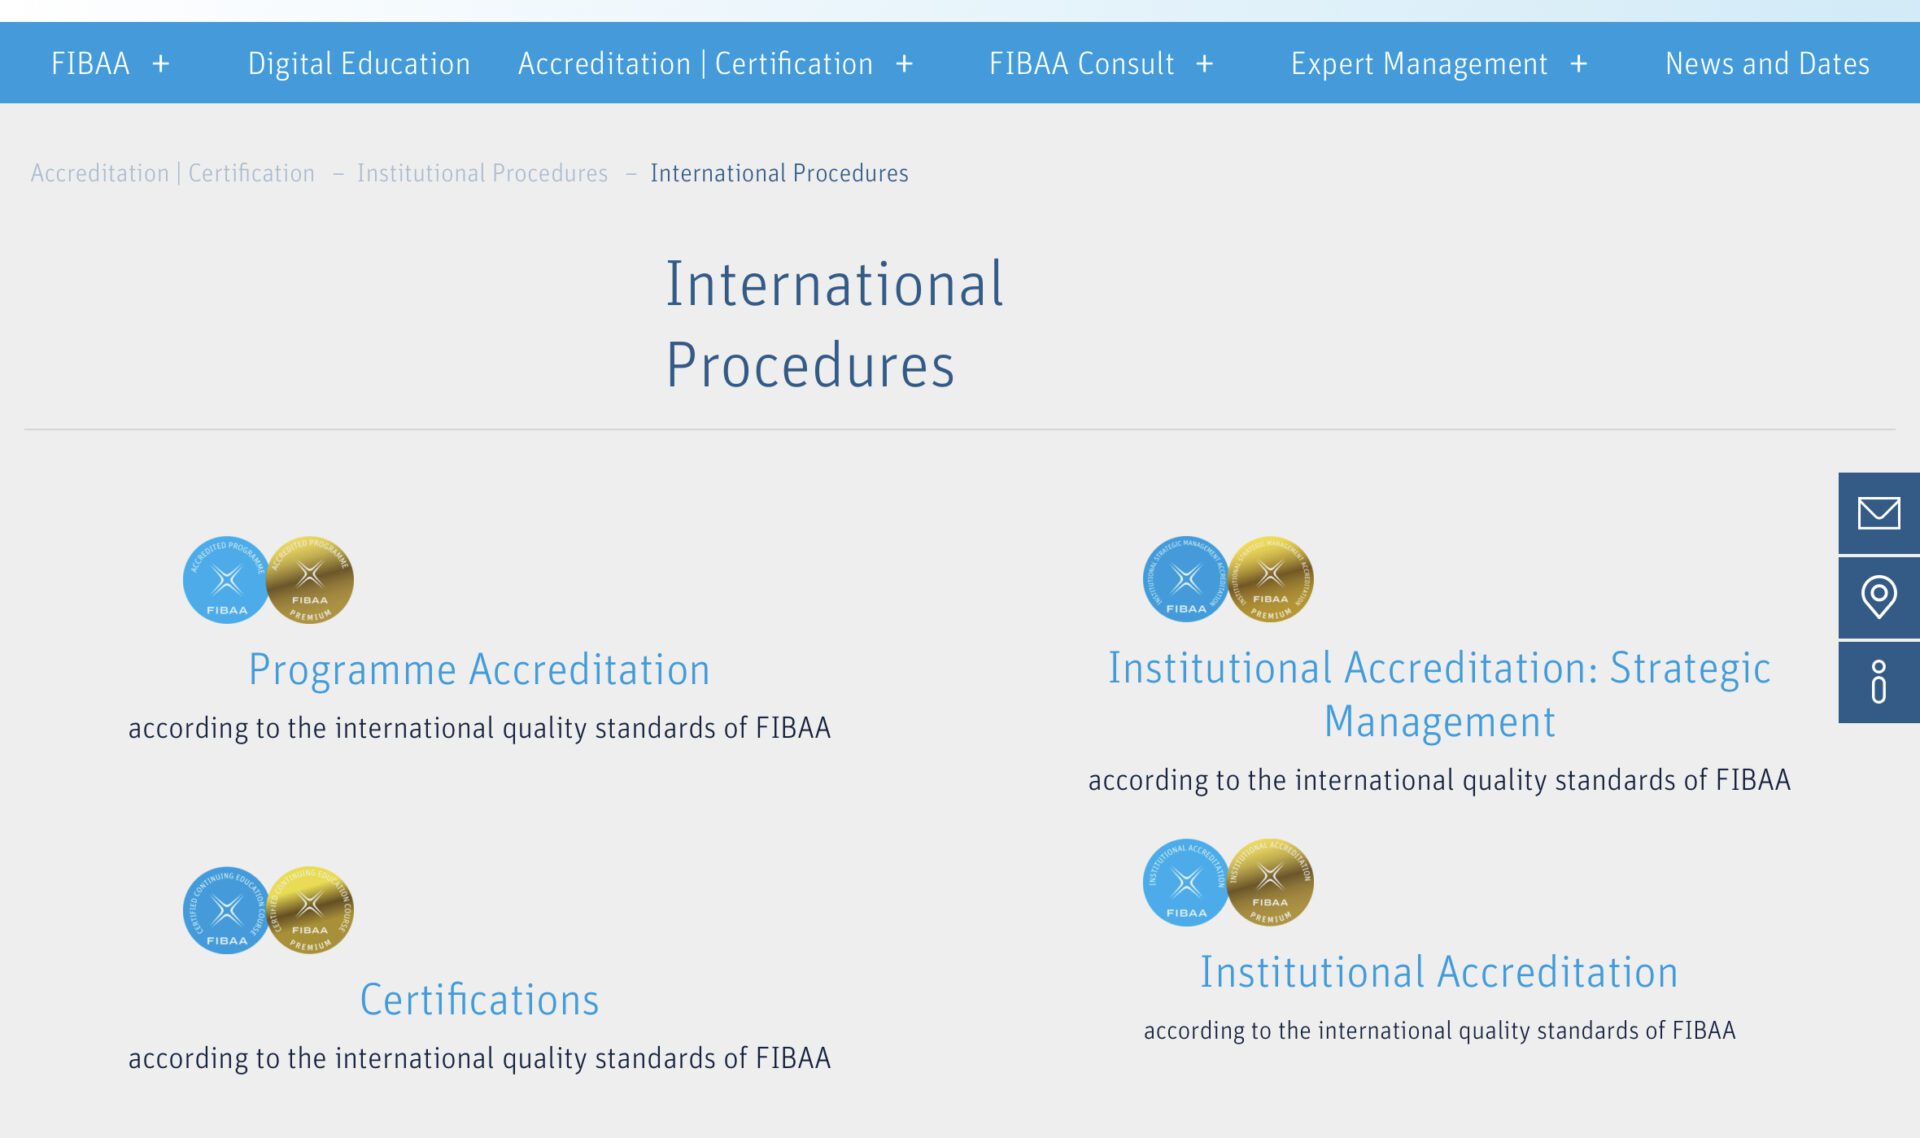
Task: Expand the Expert Management plus sign
Action: pos(1578,64)
